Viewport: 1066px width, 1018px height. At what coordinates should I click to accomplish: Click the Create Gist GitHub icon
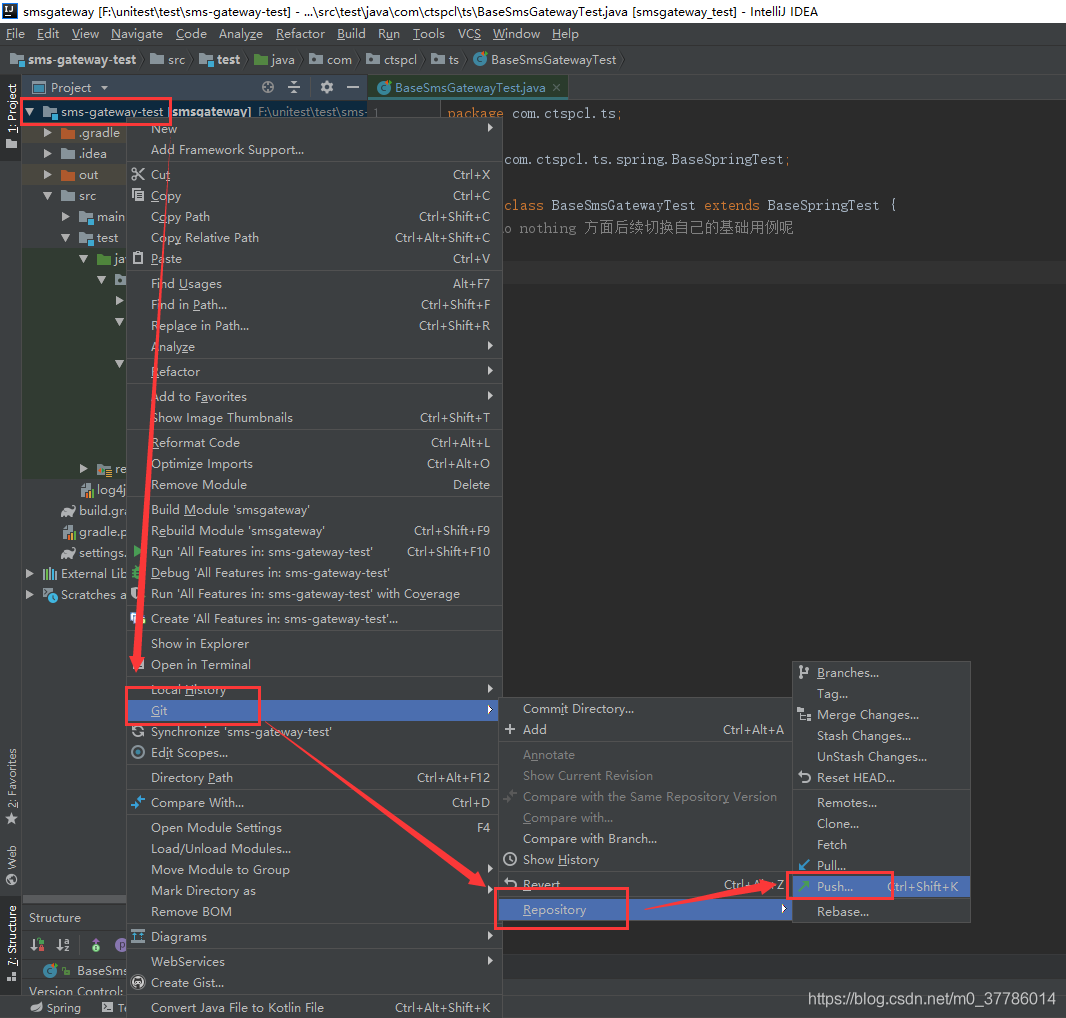click(x=138, y=982)
